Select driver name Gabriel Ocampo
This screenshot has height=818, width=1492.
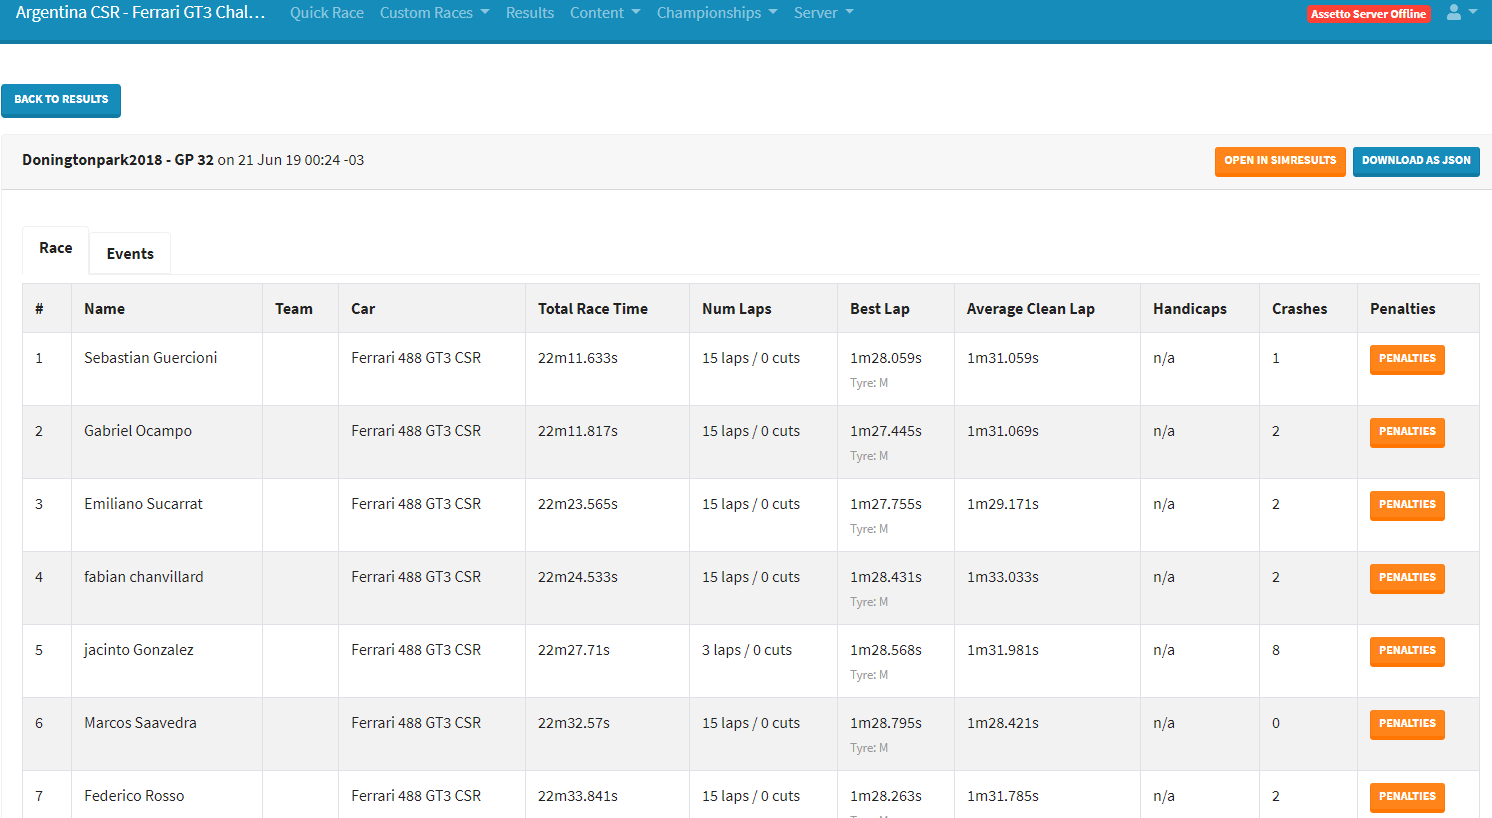tap(138, 431)
